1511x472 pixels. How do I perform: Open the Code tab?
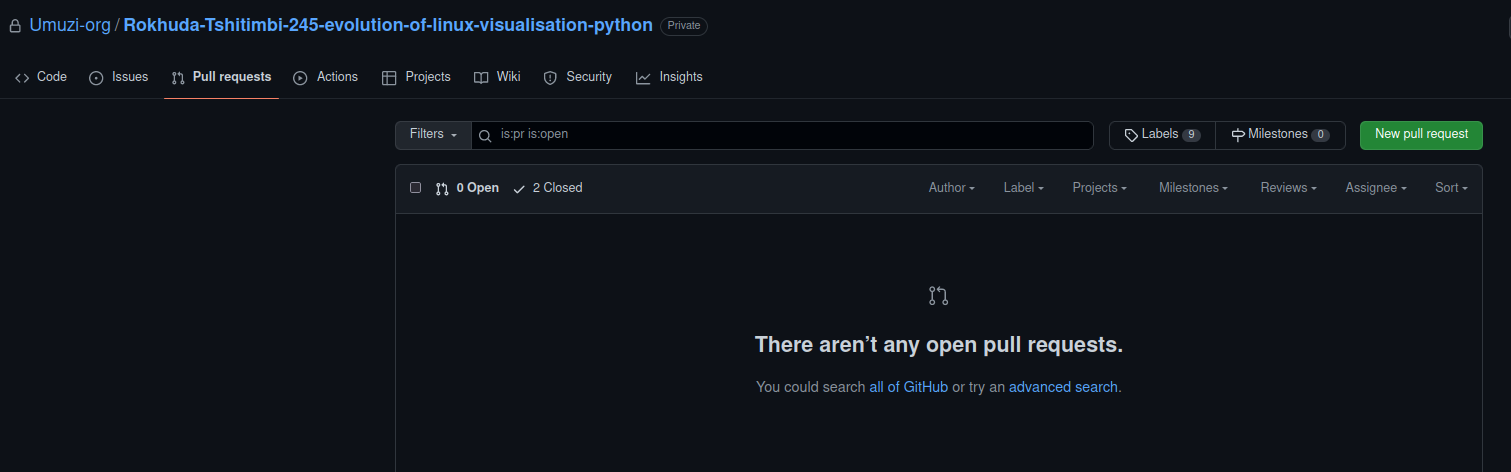pos(41,77)
